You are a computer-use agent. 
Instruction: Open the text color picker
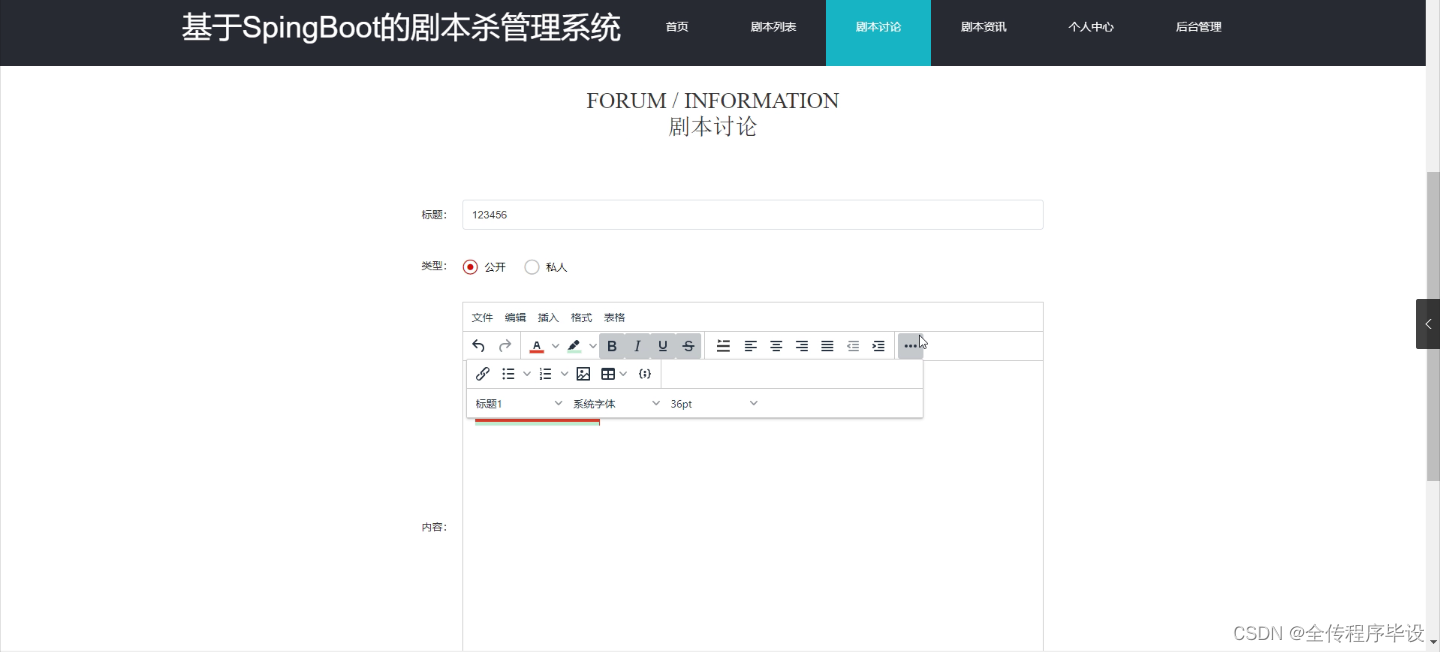pyautogui.click(x=537, y=346)
